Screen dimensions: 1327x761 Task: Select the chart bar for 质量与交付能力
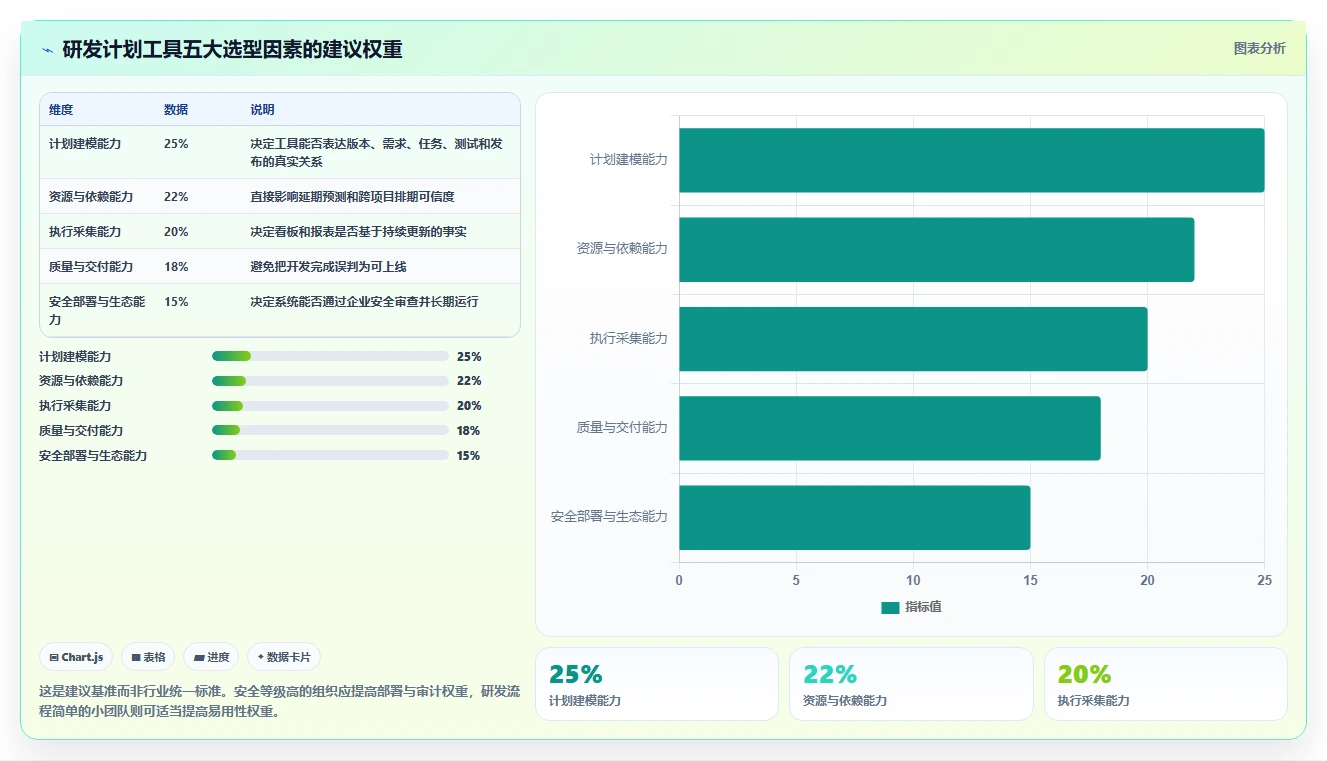click(x=889, y=428)
